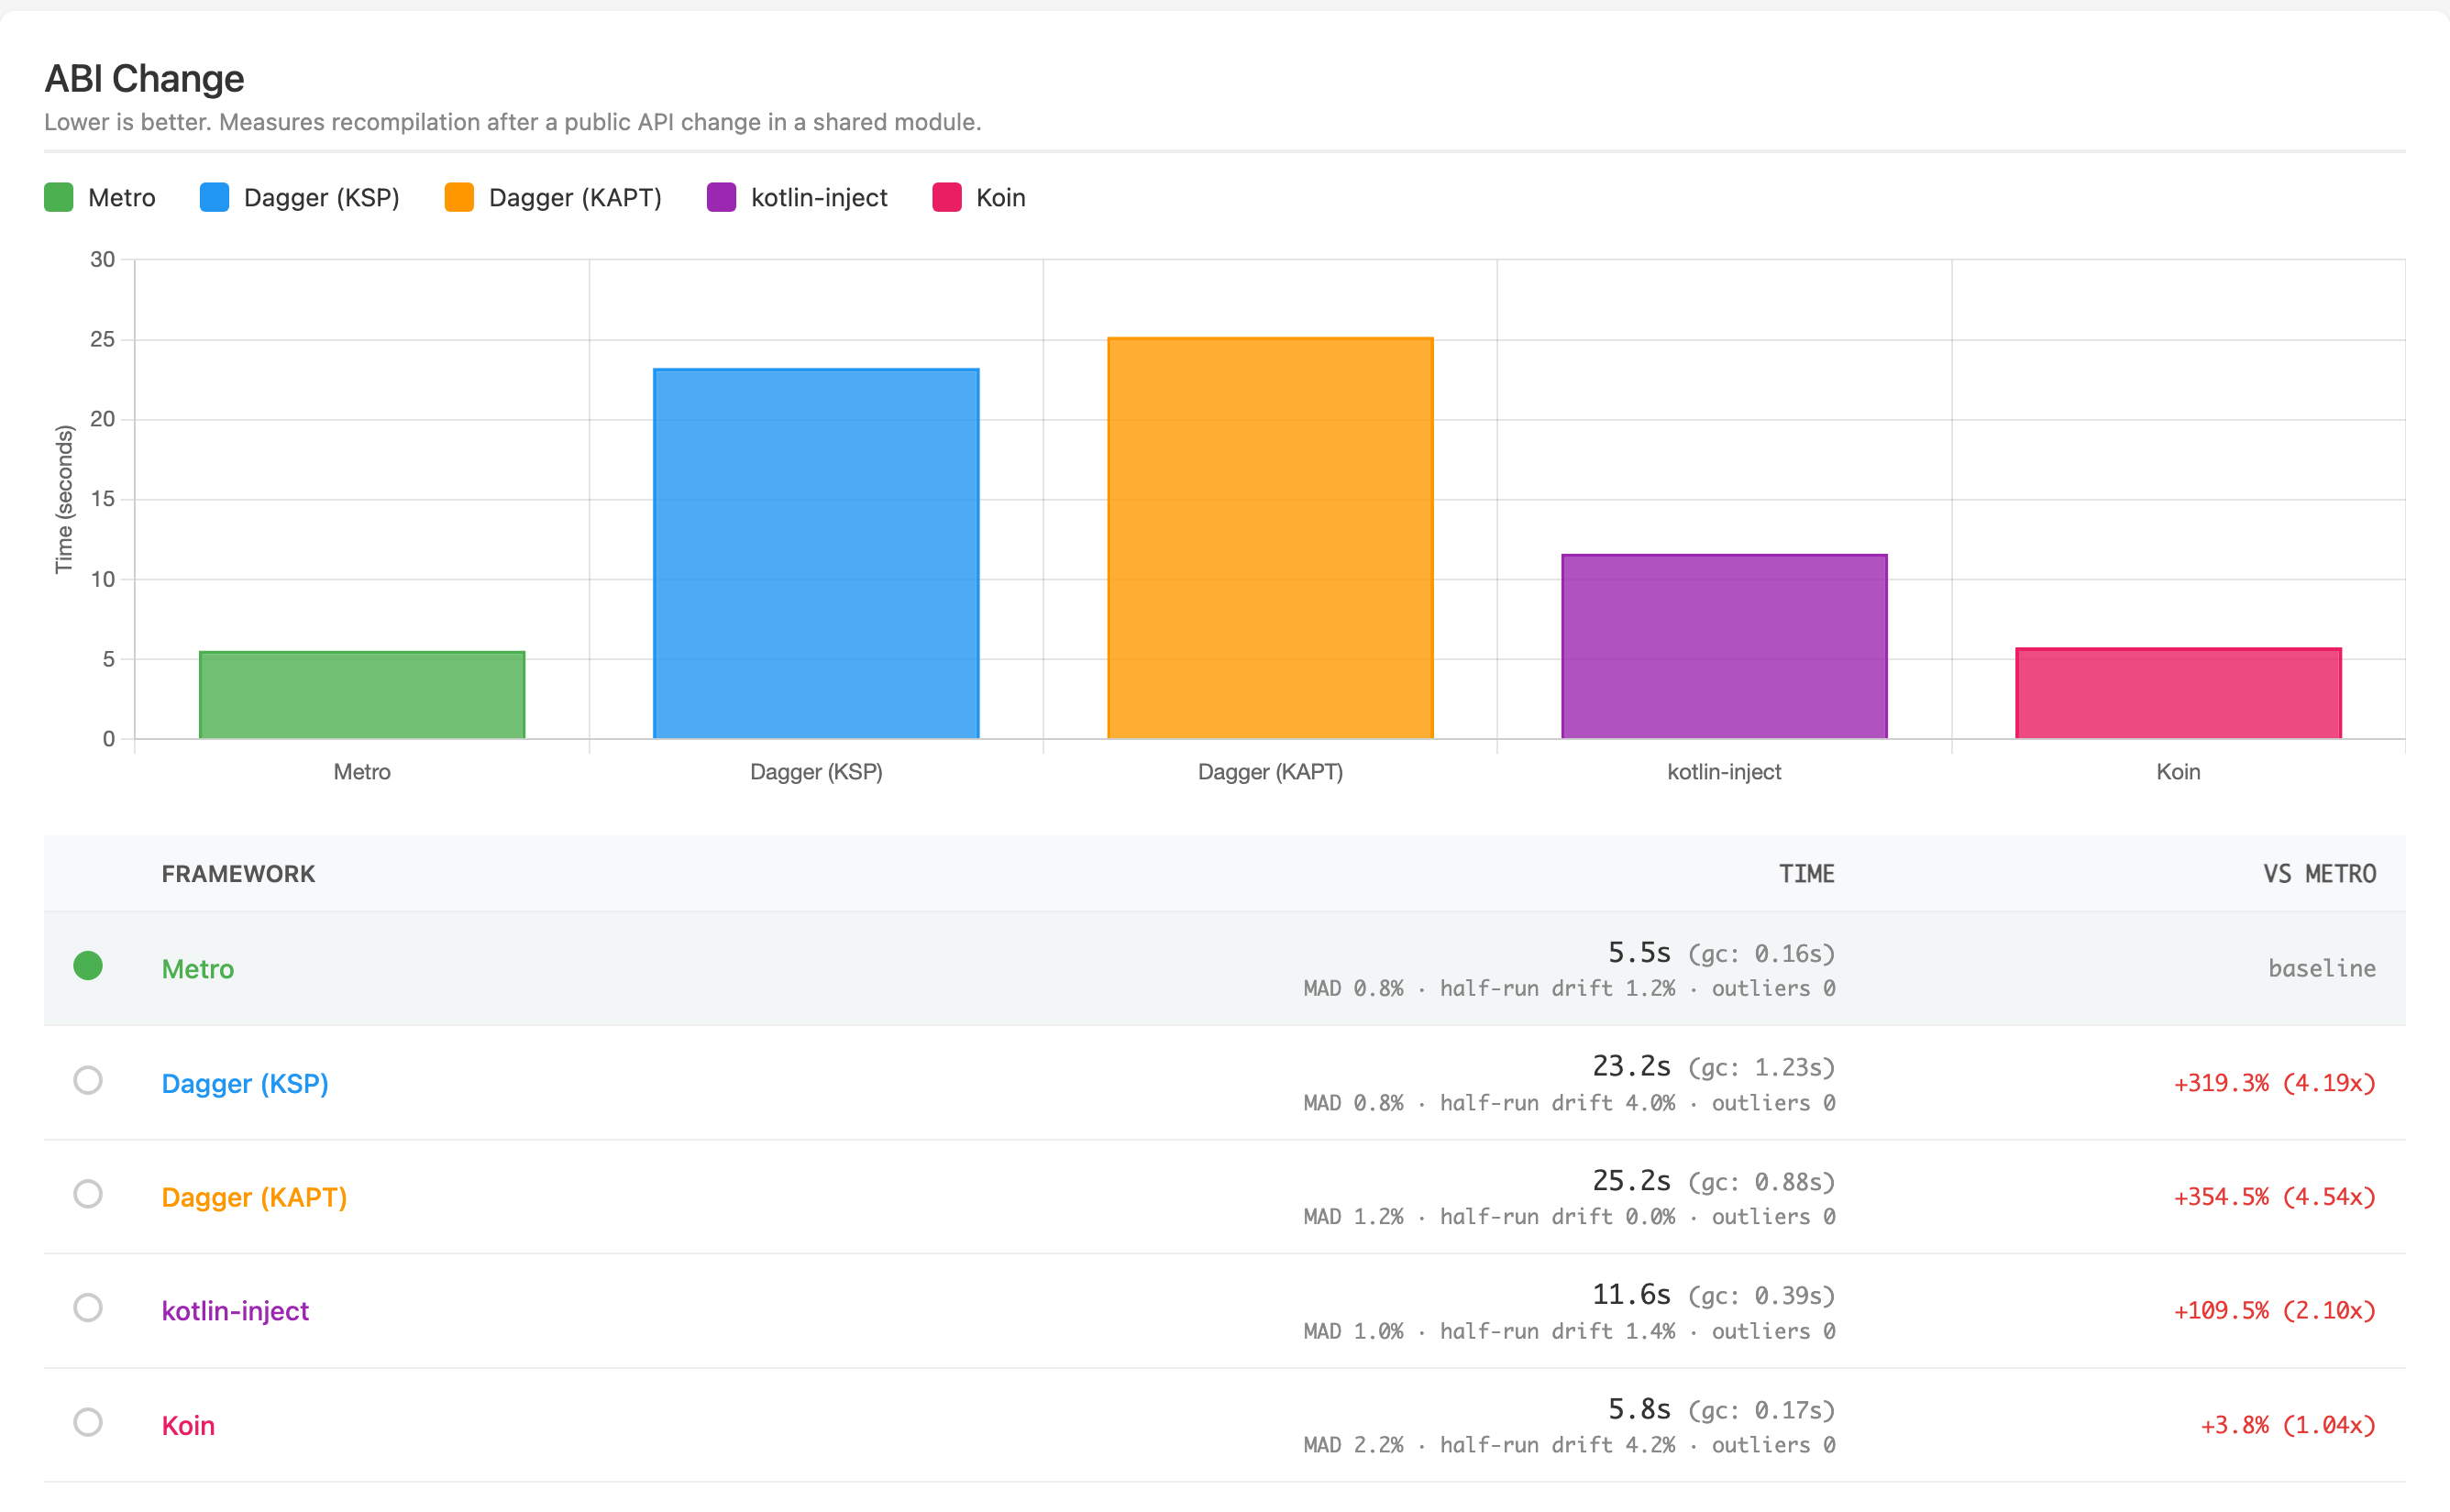Click the kotlin-inject MAD 1.0% stats line

click(x=1569, y=1331)
